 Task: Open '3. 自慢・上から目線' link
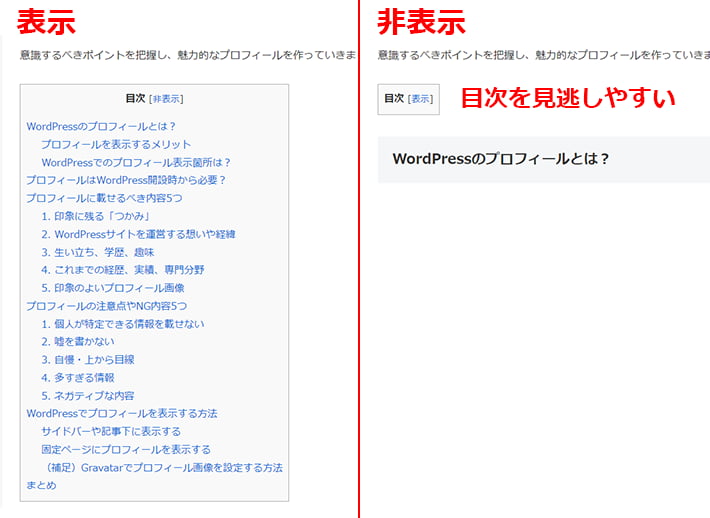88,360
